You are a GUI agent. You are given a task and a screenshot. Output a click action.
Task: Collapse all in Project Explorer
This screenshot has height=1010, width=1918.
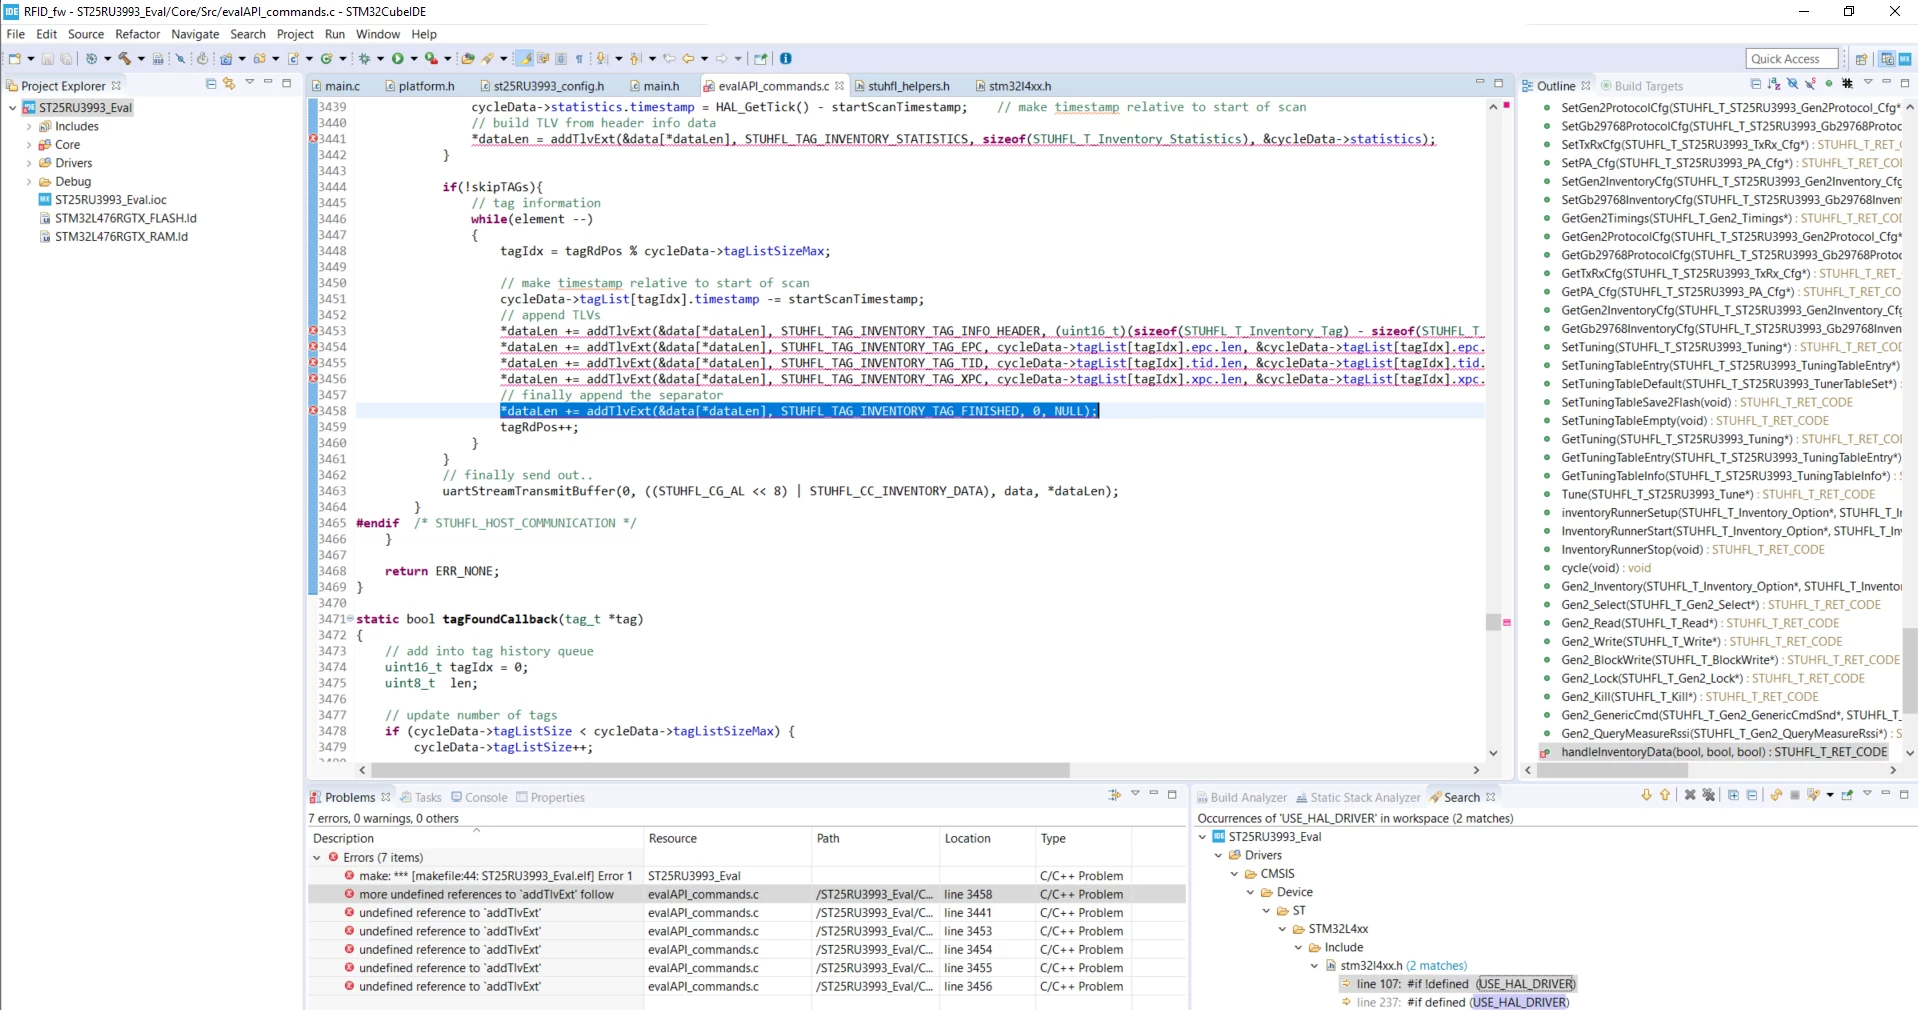point(211,84)
